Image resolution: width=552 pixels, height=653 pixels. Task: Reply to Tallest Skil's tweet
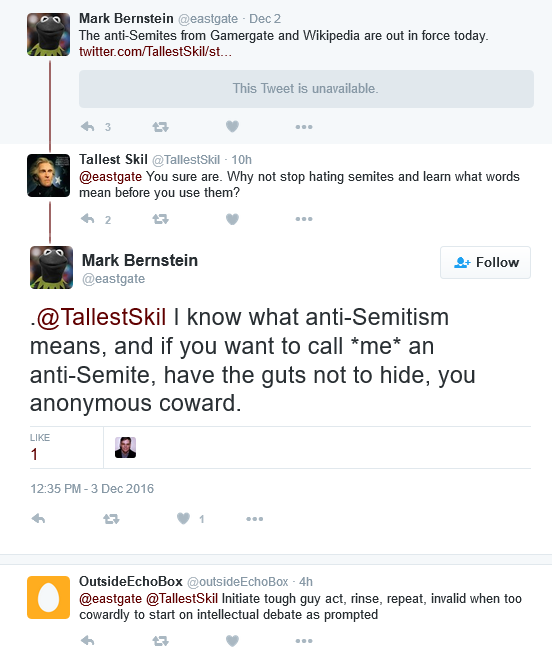(x=88, y=219)
